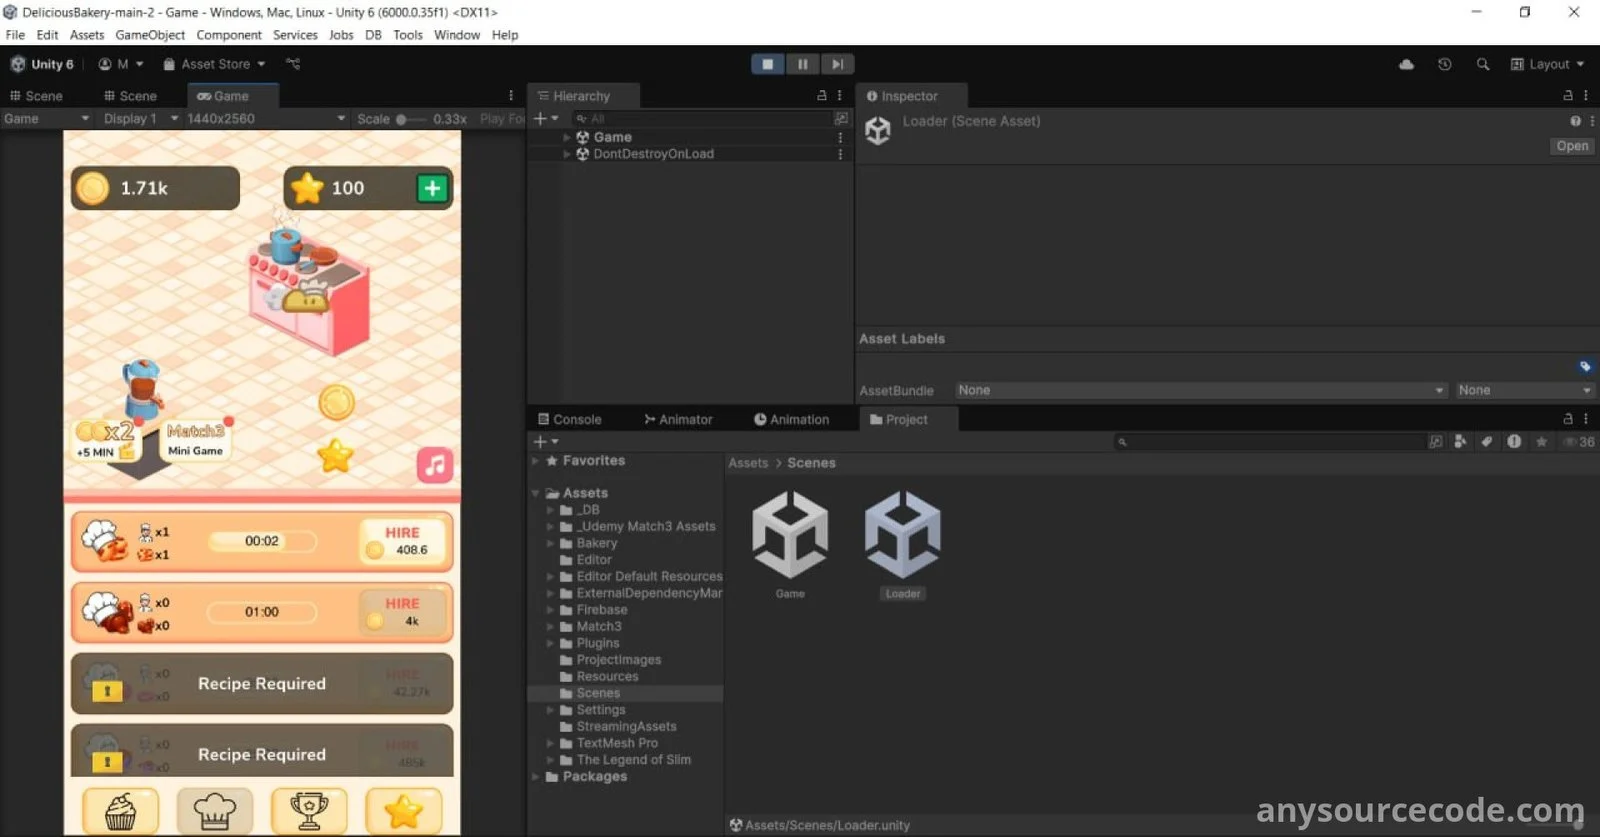The width and height of the screenshot is (1600, 837).
Task: Click the Pause button in Unity toolbar
Action: point(802,64)
